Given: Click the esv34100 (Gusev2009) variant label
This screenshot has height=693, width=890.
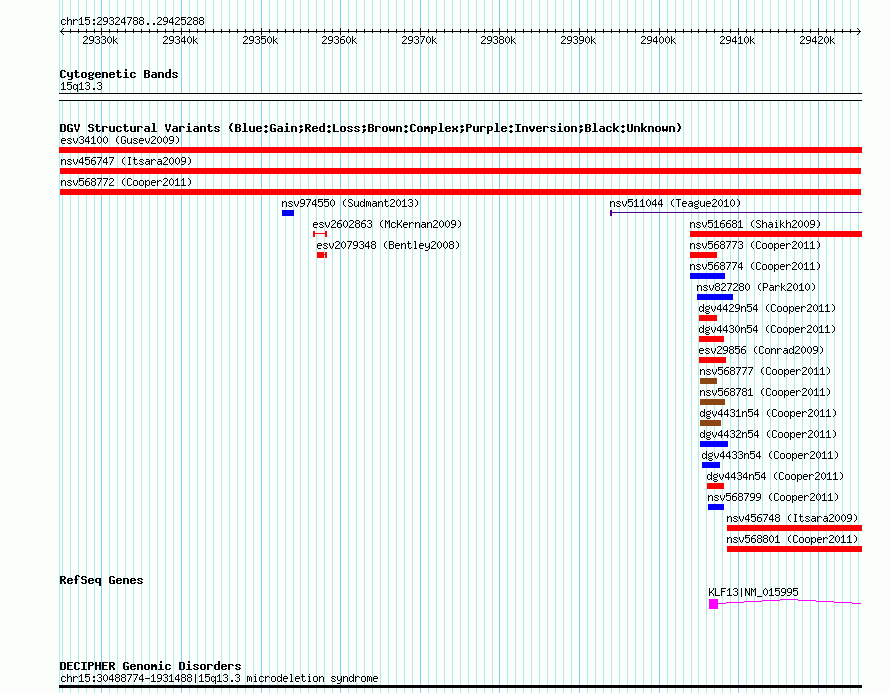Looking at the screenshot, I should (120, 140).
